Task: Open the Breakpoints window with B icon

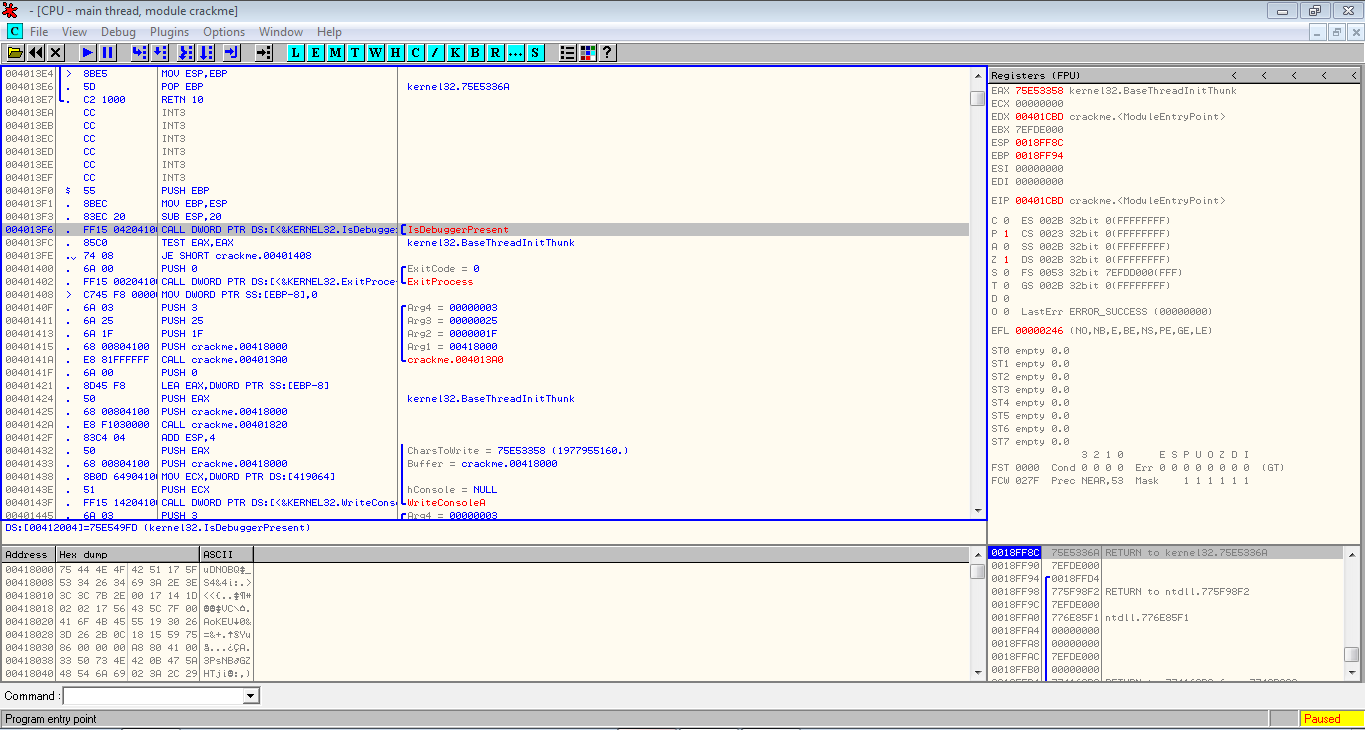Action: point(475,52)
